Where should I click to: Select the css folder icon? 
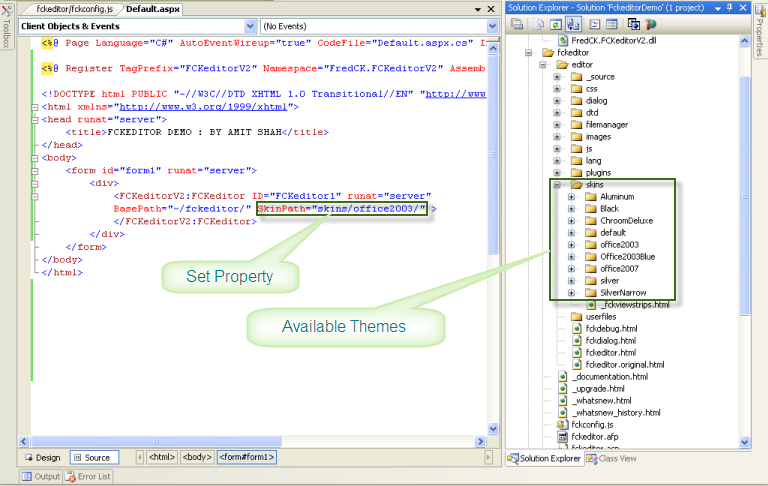577,89
